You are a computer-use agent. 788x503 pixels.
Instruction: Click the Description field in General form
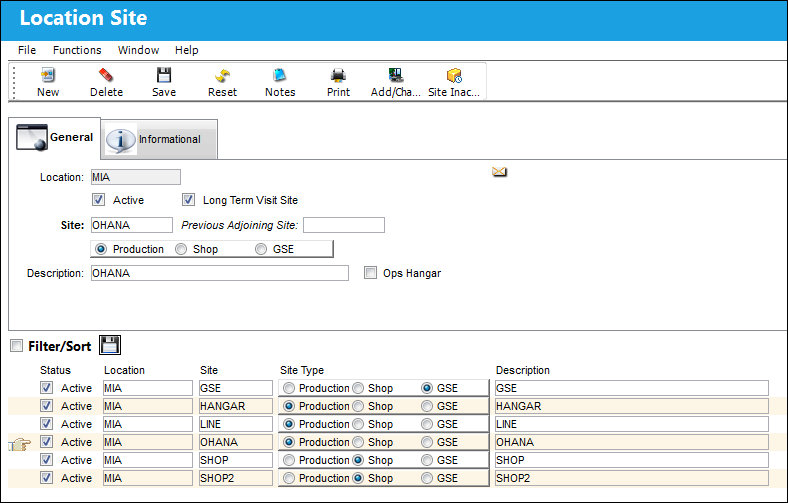pyautogui.click(x=220, y=273)
